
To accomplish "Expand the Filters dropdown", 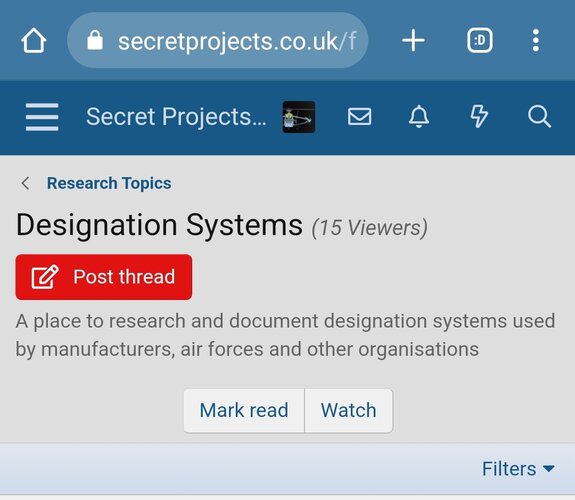I will click(518, 469).
